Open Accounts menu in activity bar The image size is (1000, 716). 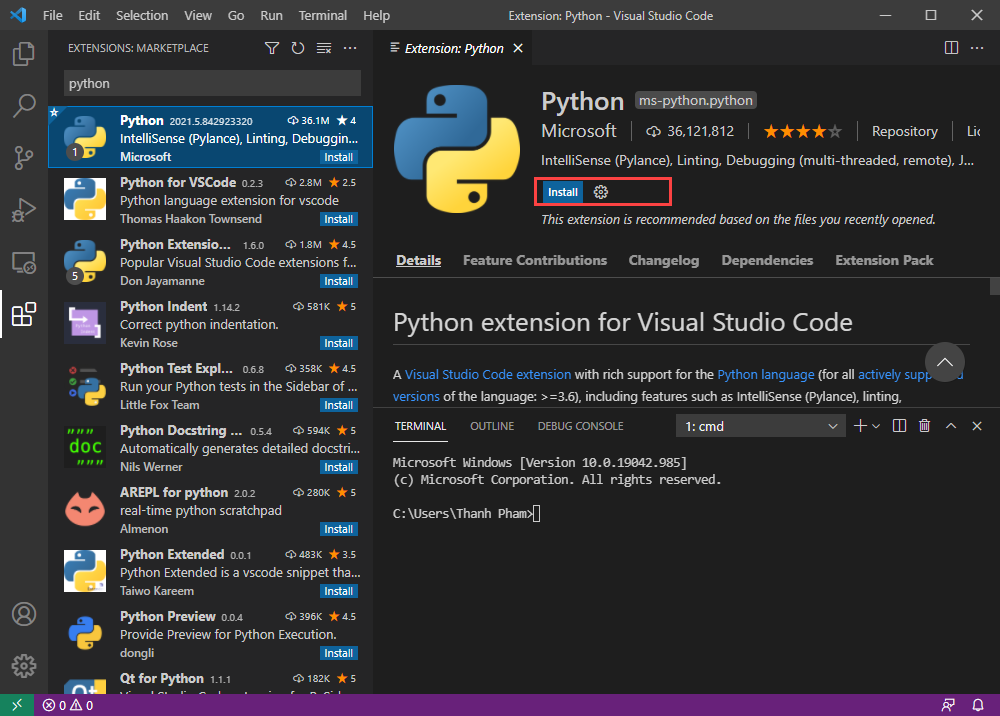point(24,614)
